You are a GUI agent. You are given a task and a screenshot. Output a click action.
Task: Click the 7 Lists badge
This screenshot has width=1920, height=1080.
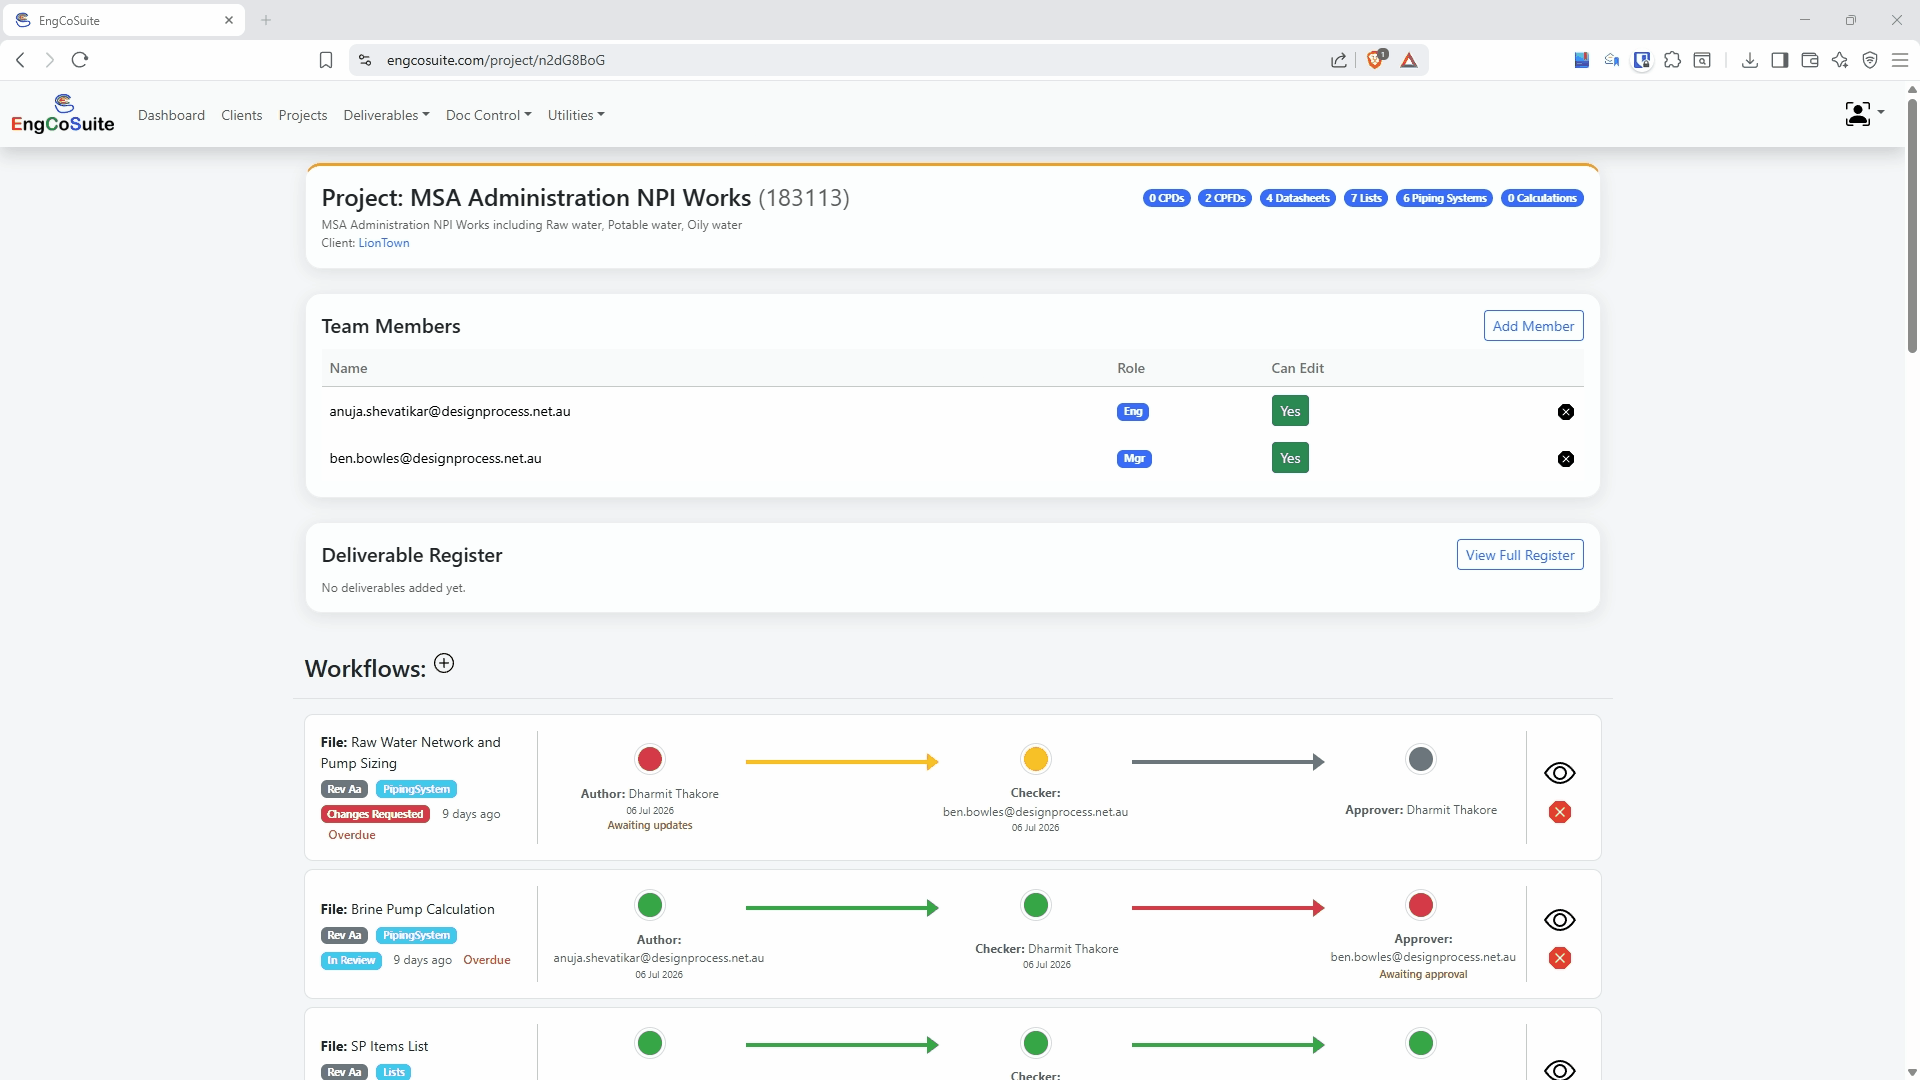pos(1366,198)
